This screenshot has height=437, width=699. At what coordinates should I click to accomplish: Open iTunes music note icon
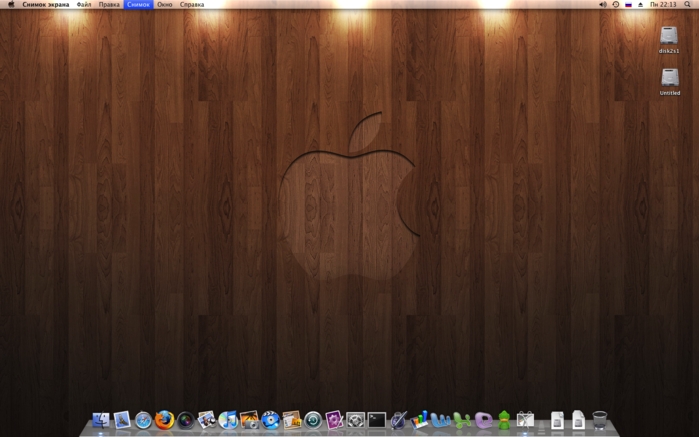(228, 420)
